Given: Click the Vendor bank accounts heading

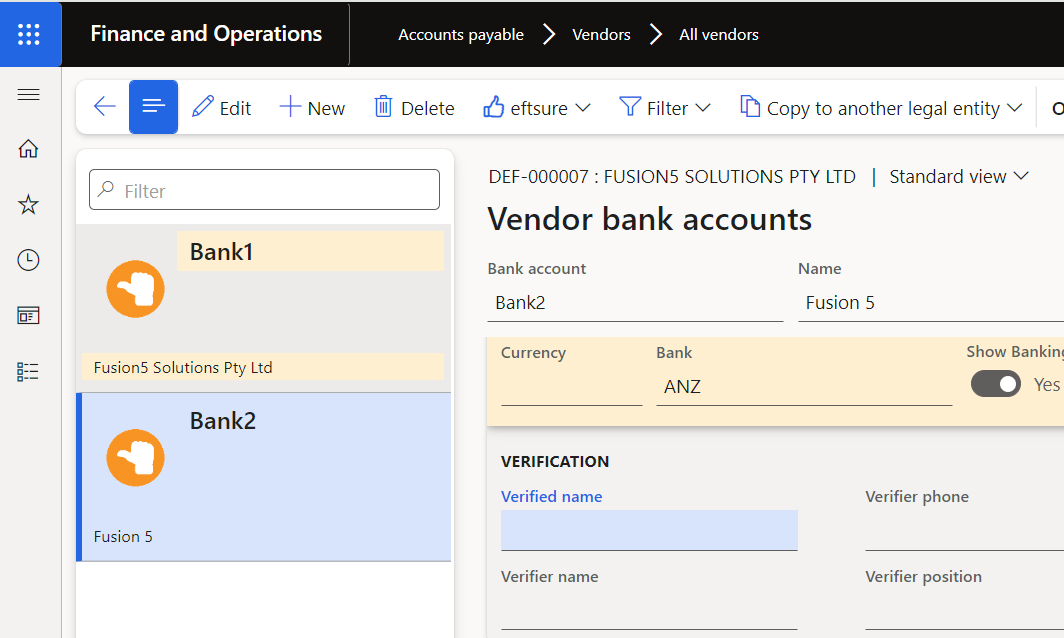Looking at the screenshot, I should click(649, 219).
